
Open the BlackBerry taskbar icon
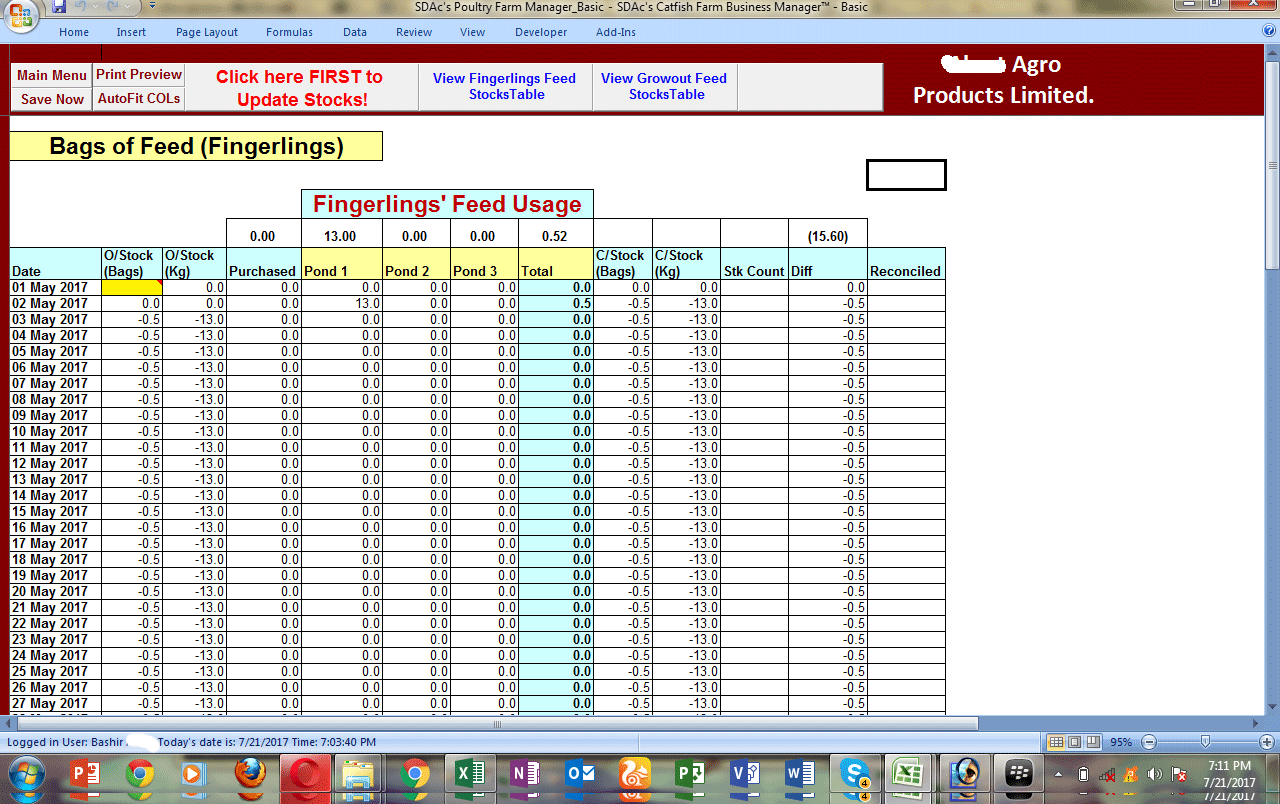[x=1019, y=775]
